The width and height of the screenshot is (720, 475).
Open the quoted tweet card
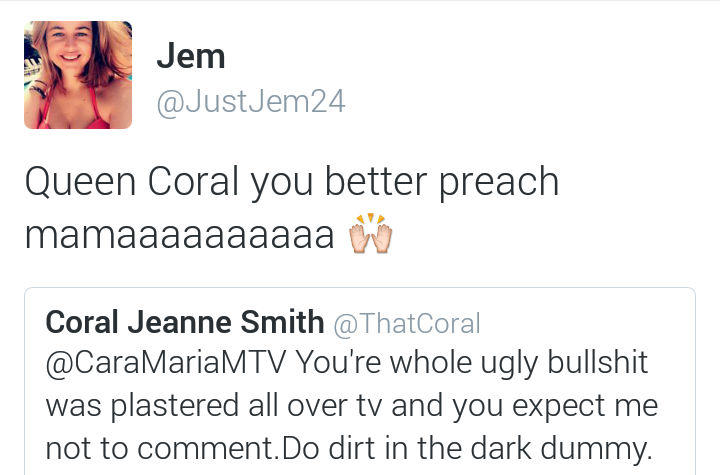pos(360,381)
